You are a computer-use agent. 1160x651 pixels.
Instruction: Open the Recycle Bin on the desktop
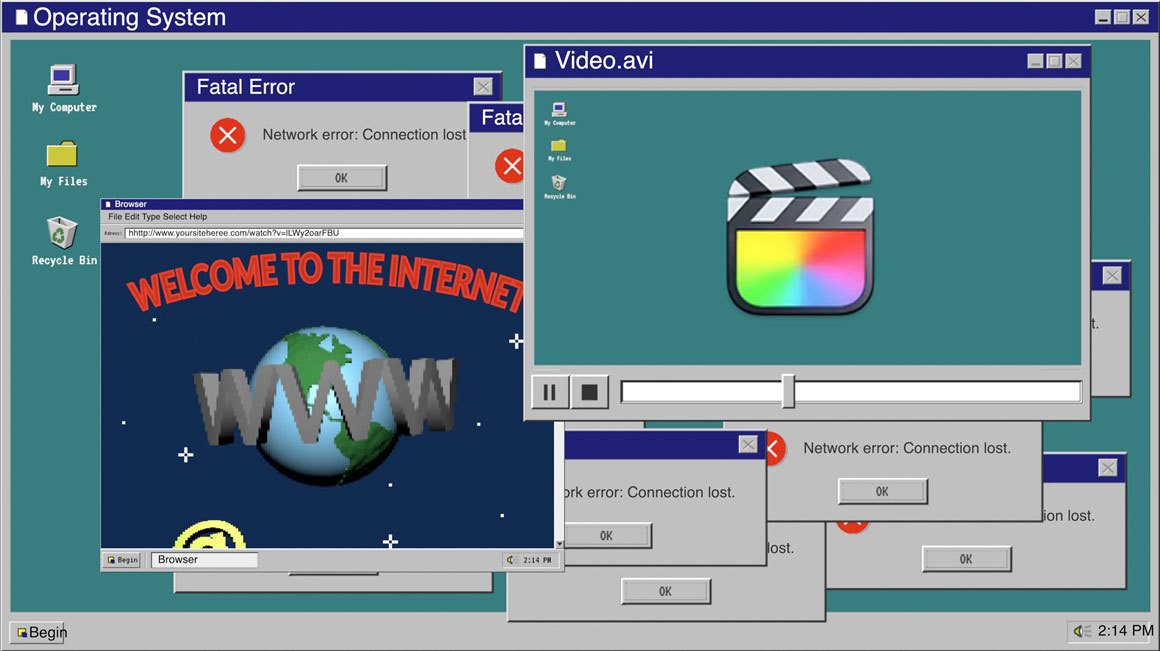pos(62,232)
